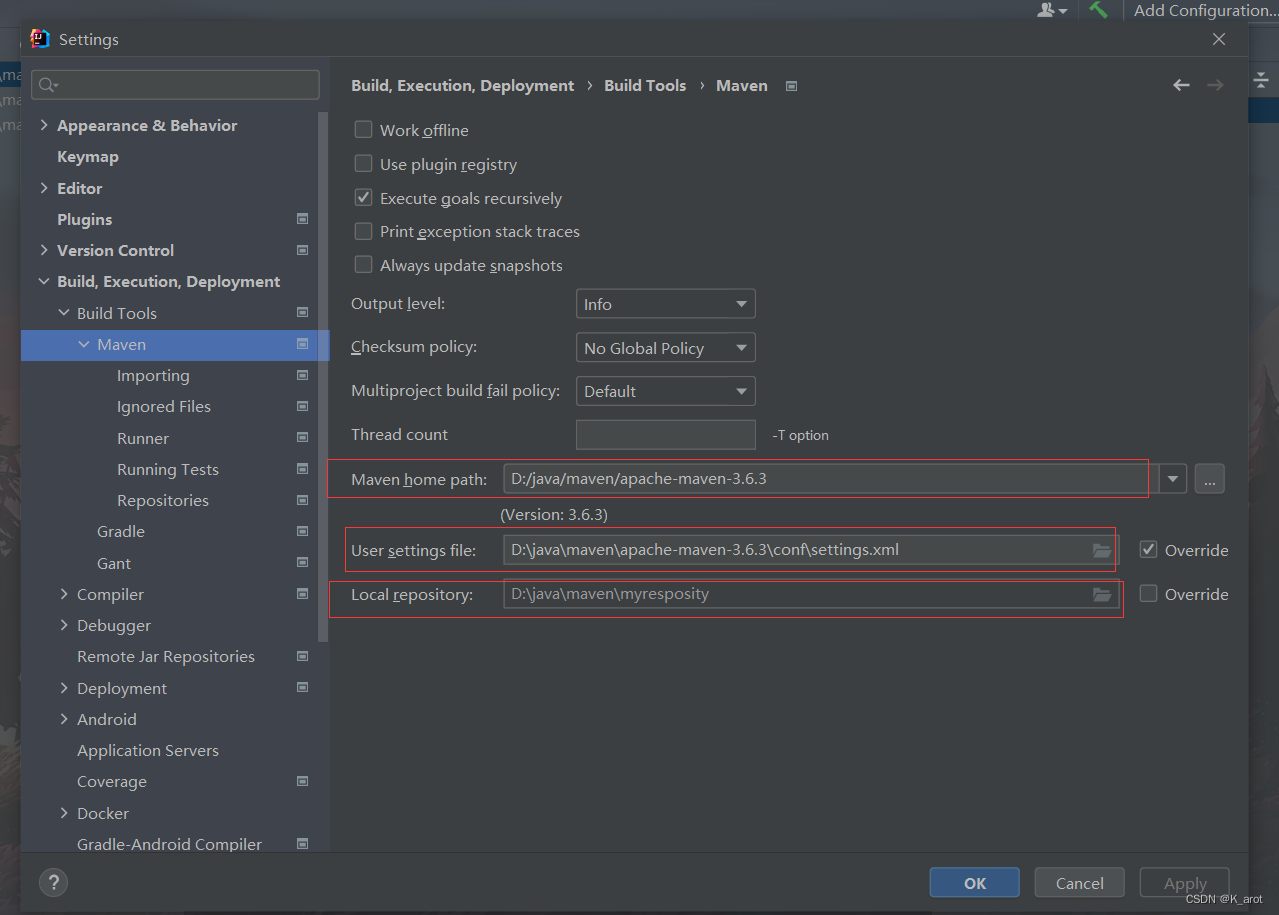Click the project icon beside Gant

(x=303, y=563)
